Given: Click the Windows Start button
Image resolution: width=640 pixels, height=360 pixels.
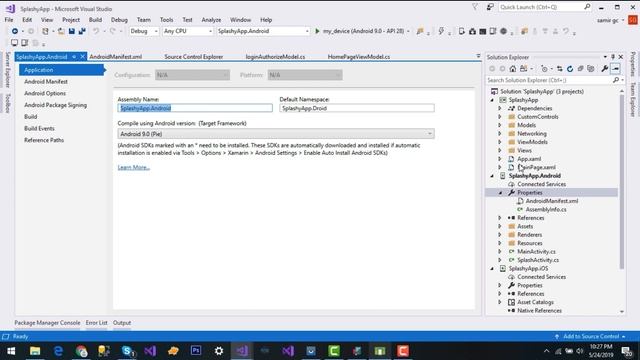Looking at the screenshot, I should point(11,351).
